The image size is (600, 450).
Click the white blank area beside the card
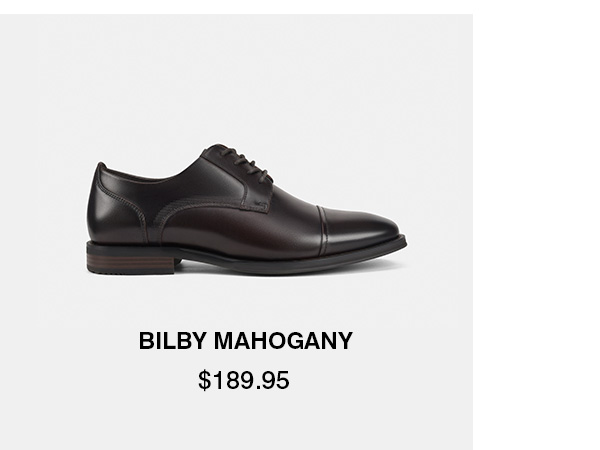pos(536,230)
